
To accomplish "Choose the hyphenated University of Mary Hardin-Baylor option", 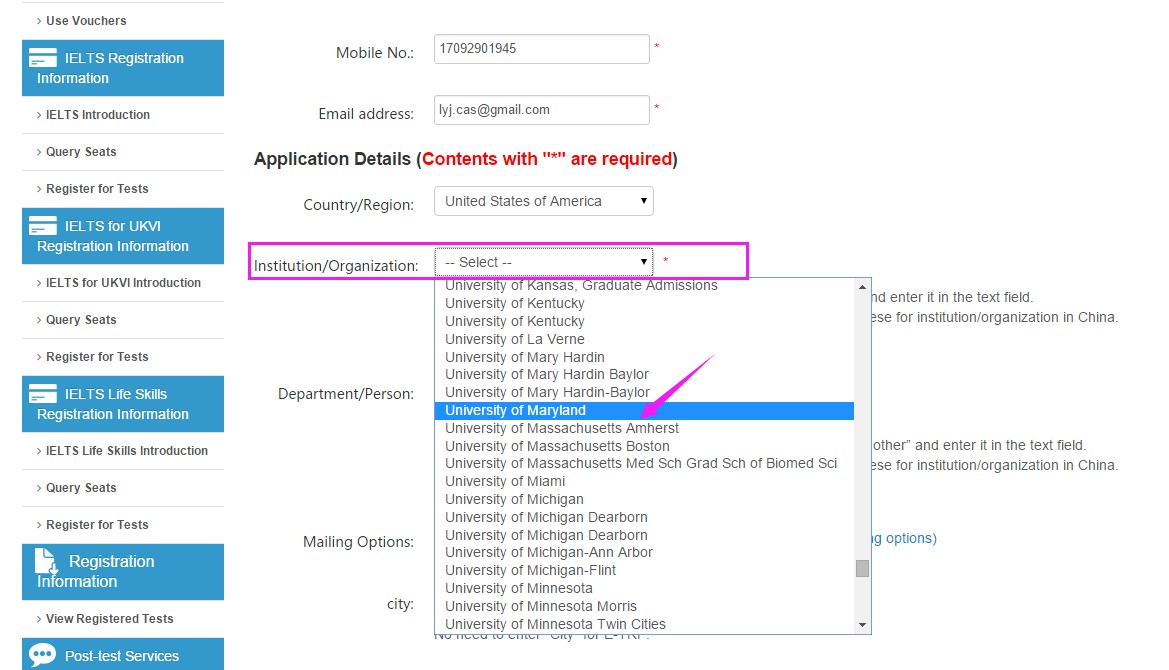I will click(x=644, y=392).
